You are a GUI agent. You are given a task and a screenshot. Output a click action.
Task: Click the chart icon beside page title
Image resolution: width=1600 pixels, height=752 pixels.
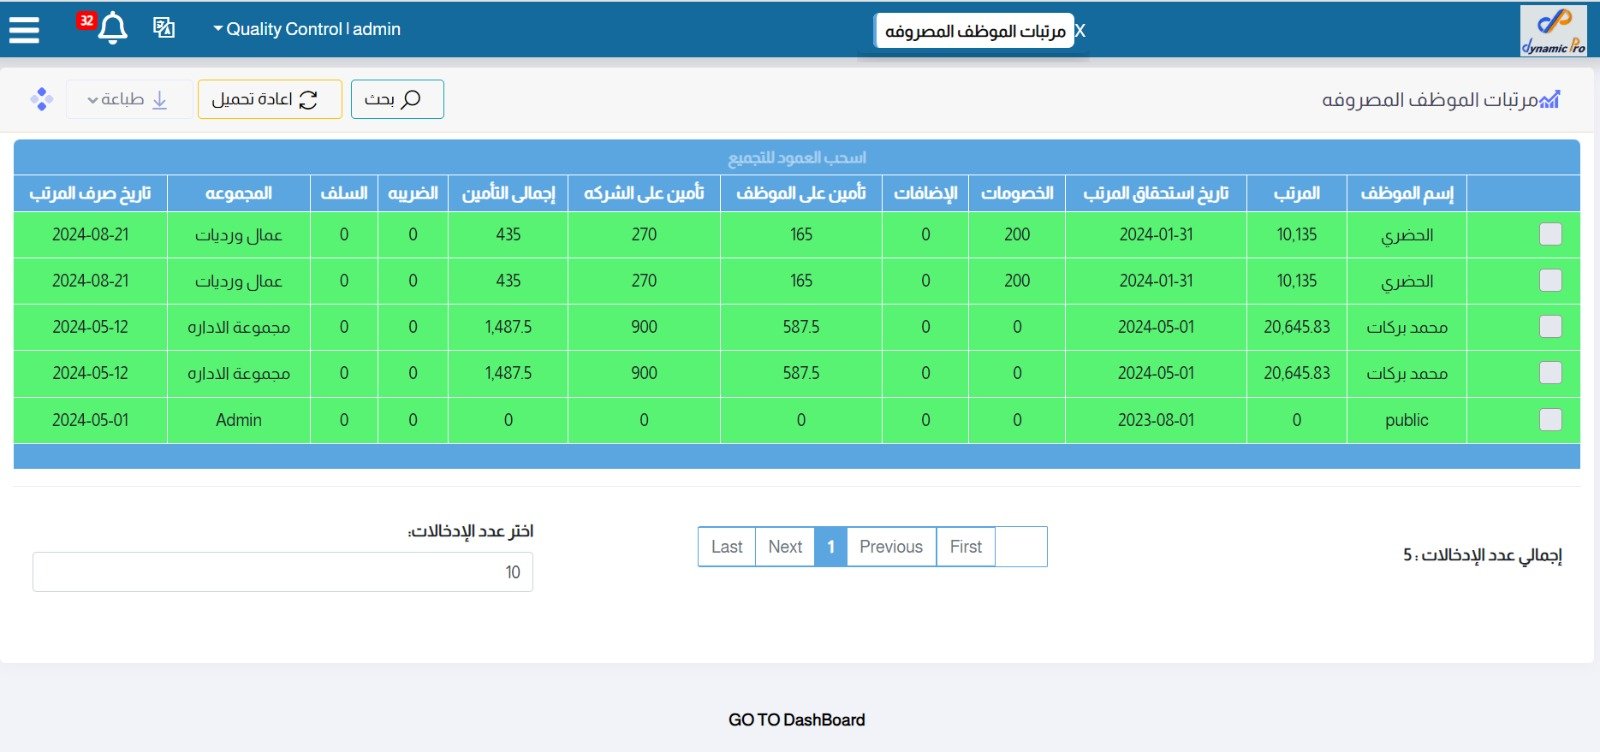point(1550,99)
